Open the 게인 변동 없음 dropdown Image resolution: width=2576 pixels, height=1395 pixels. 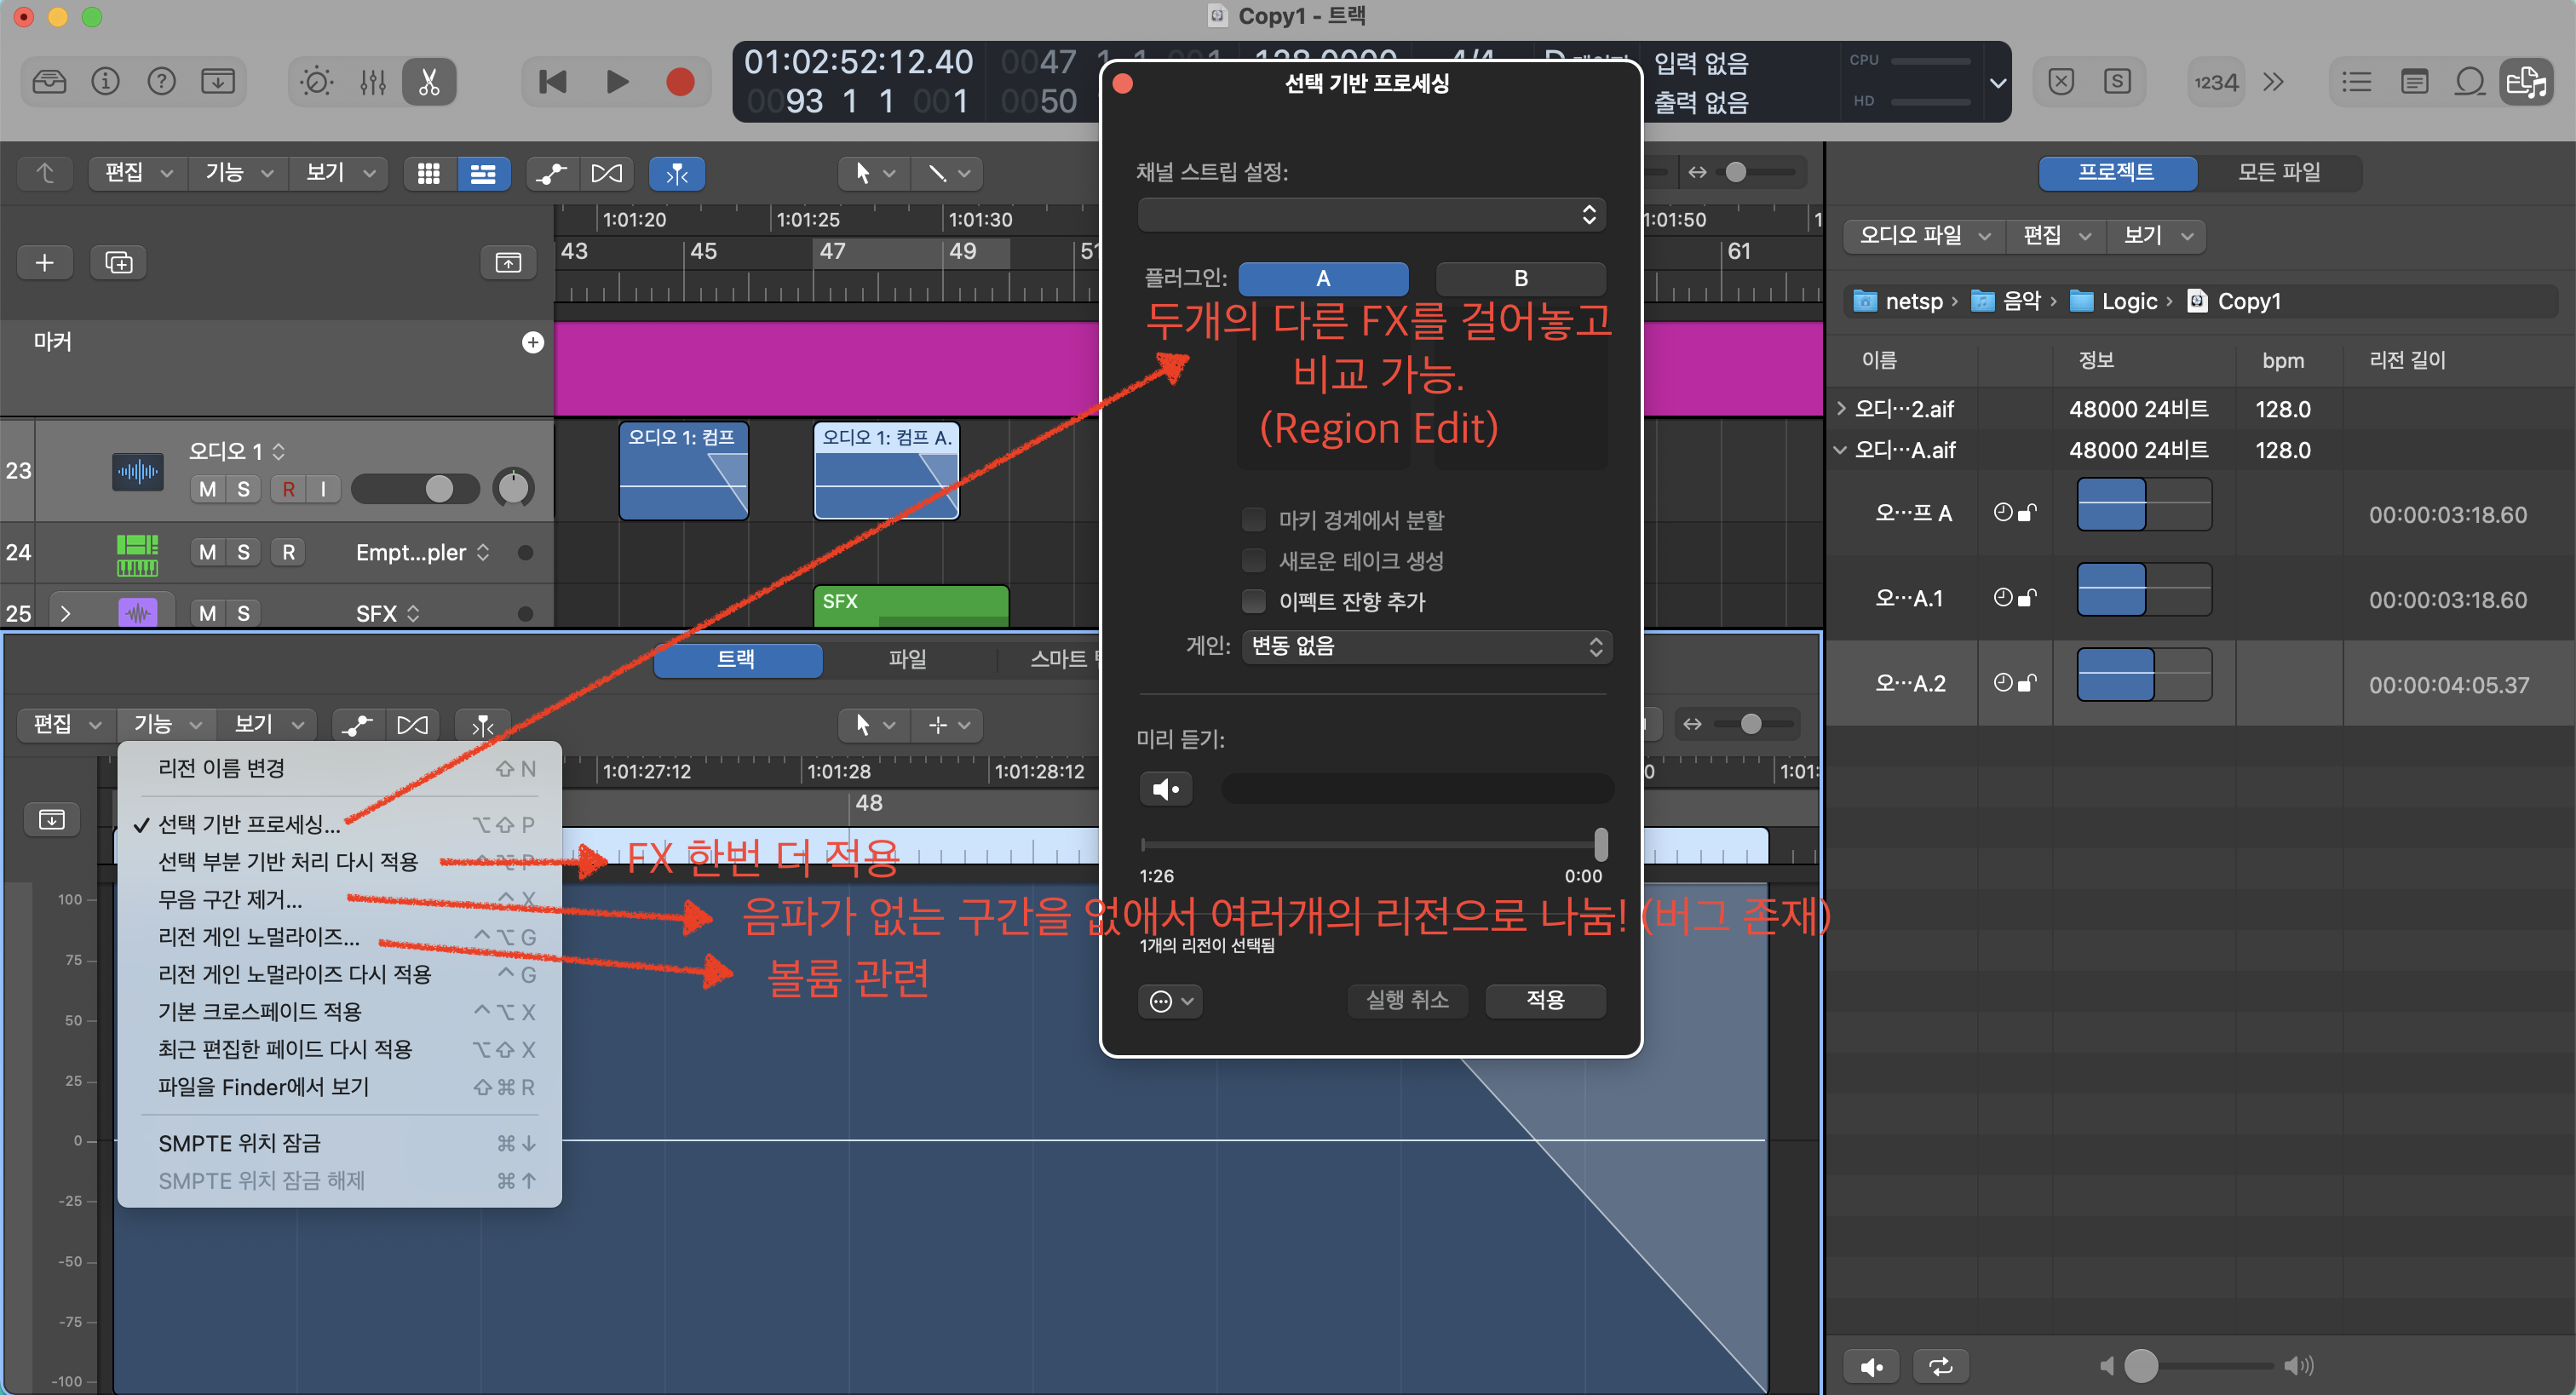click(1426, 646)
